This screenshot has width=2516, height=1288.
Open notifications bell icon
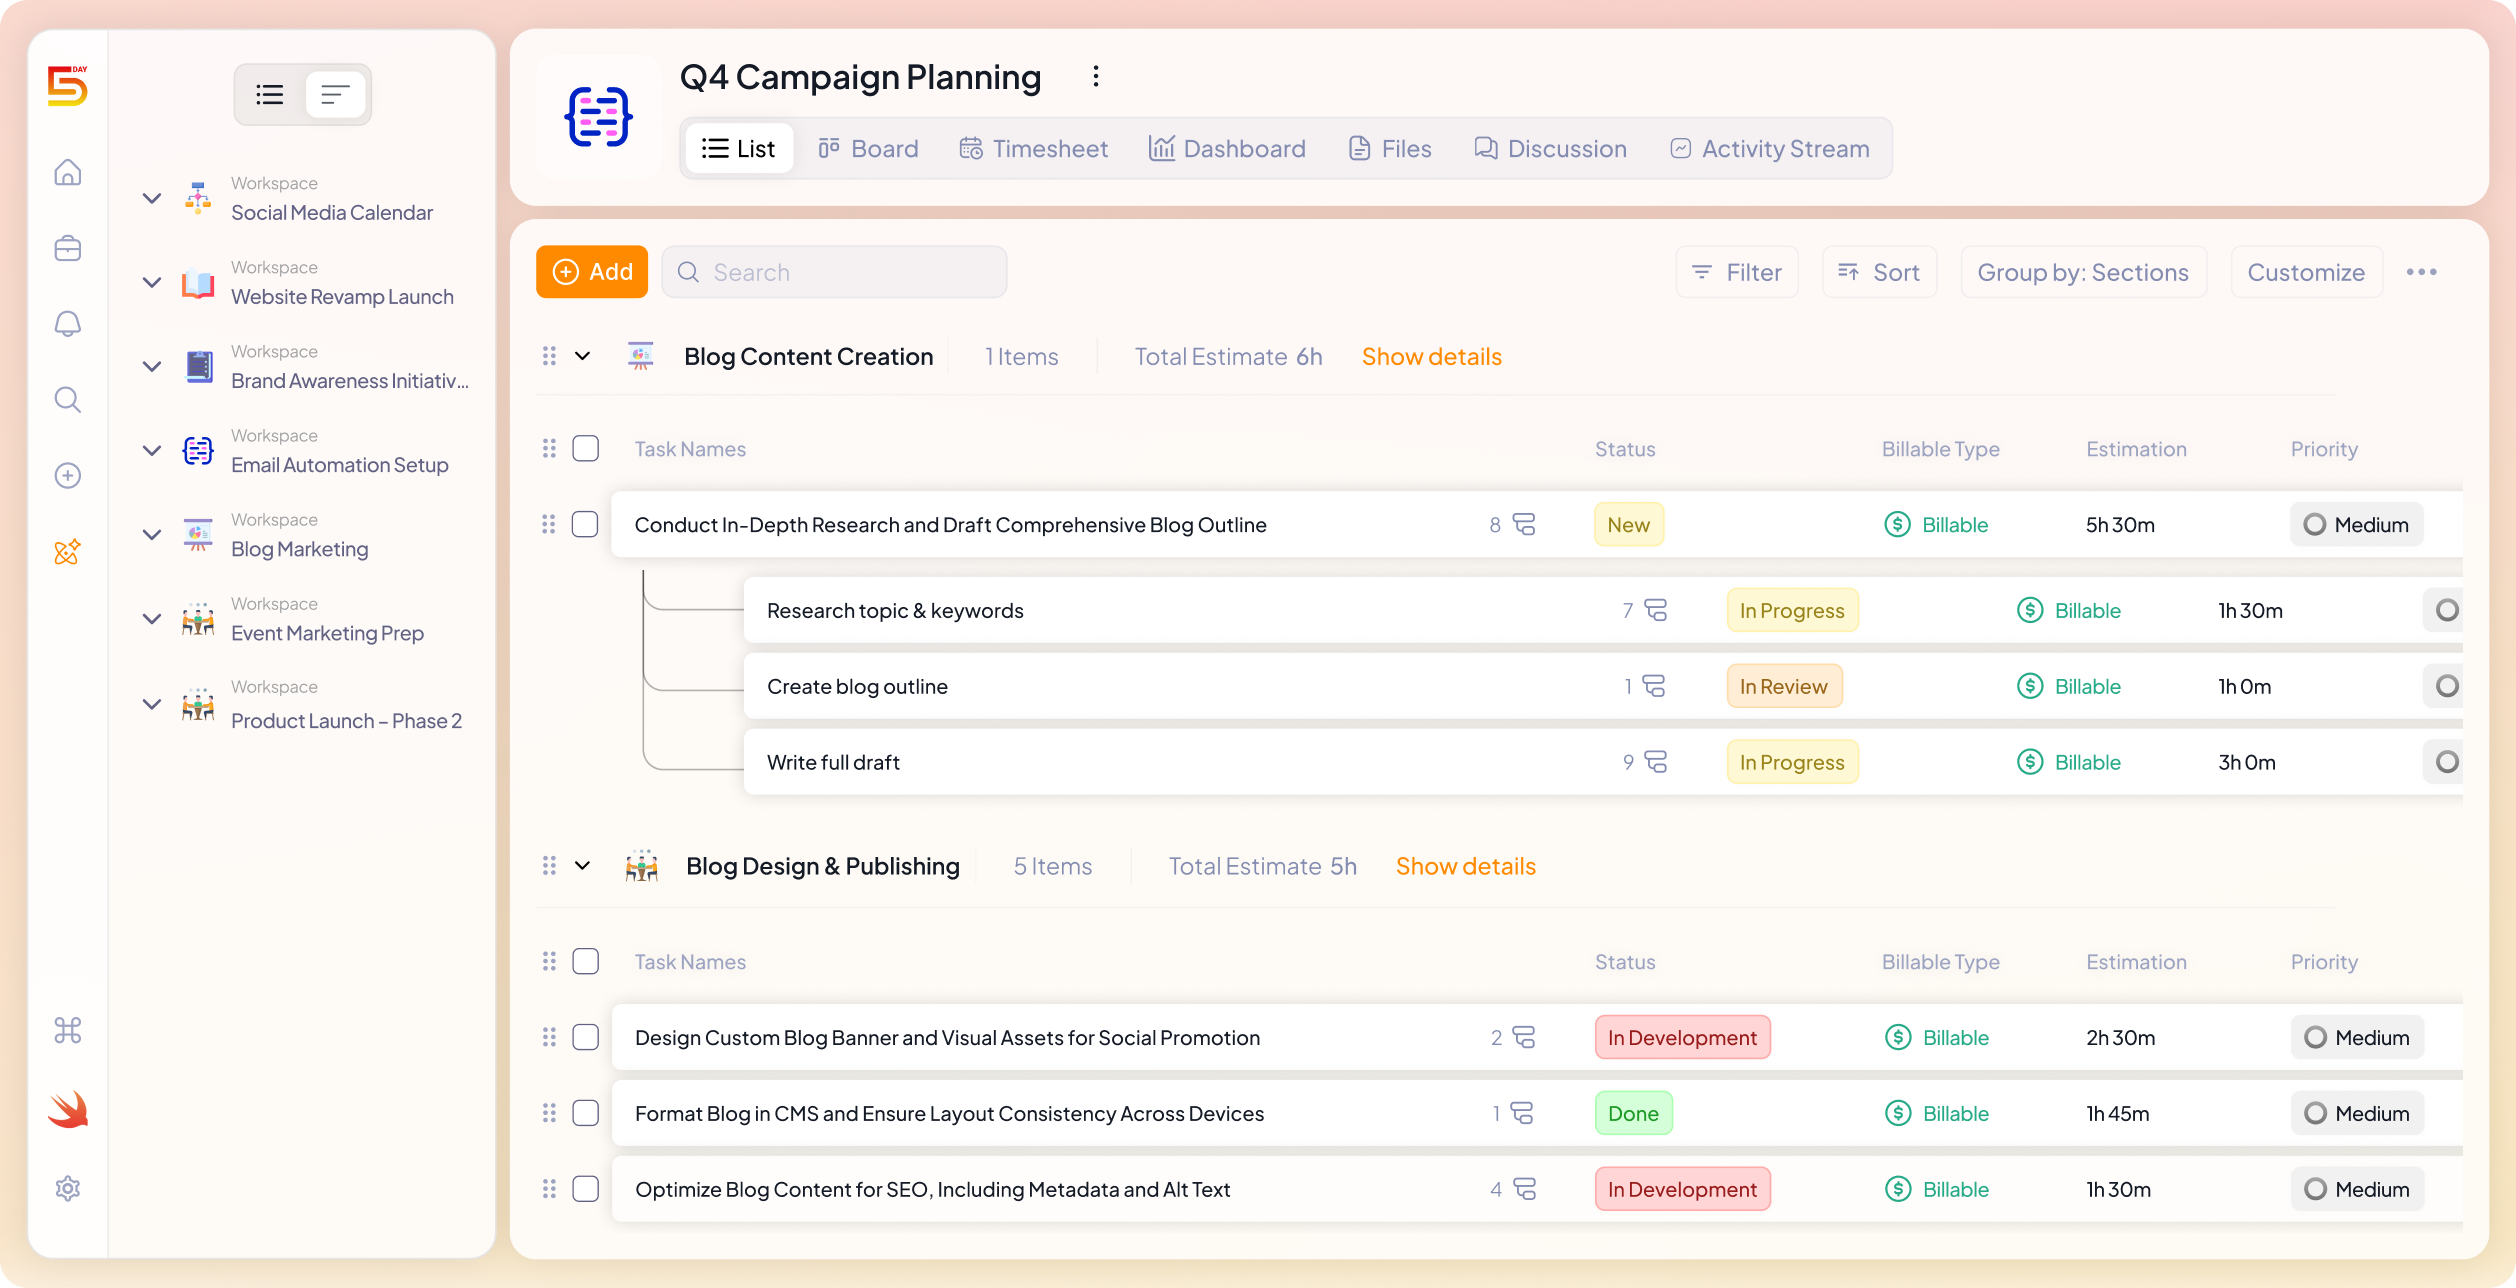click(x=68, y=324)
